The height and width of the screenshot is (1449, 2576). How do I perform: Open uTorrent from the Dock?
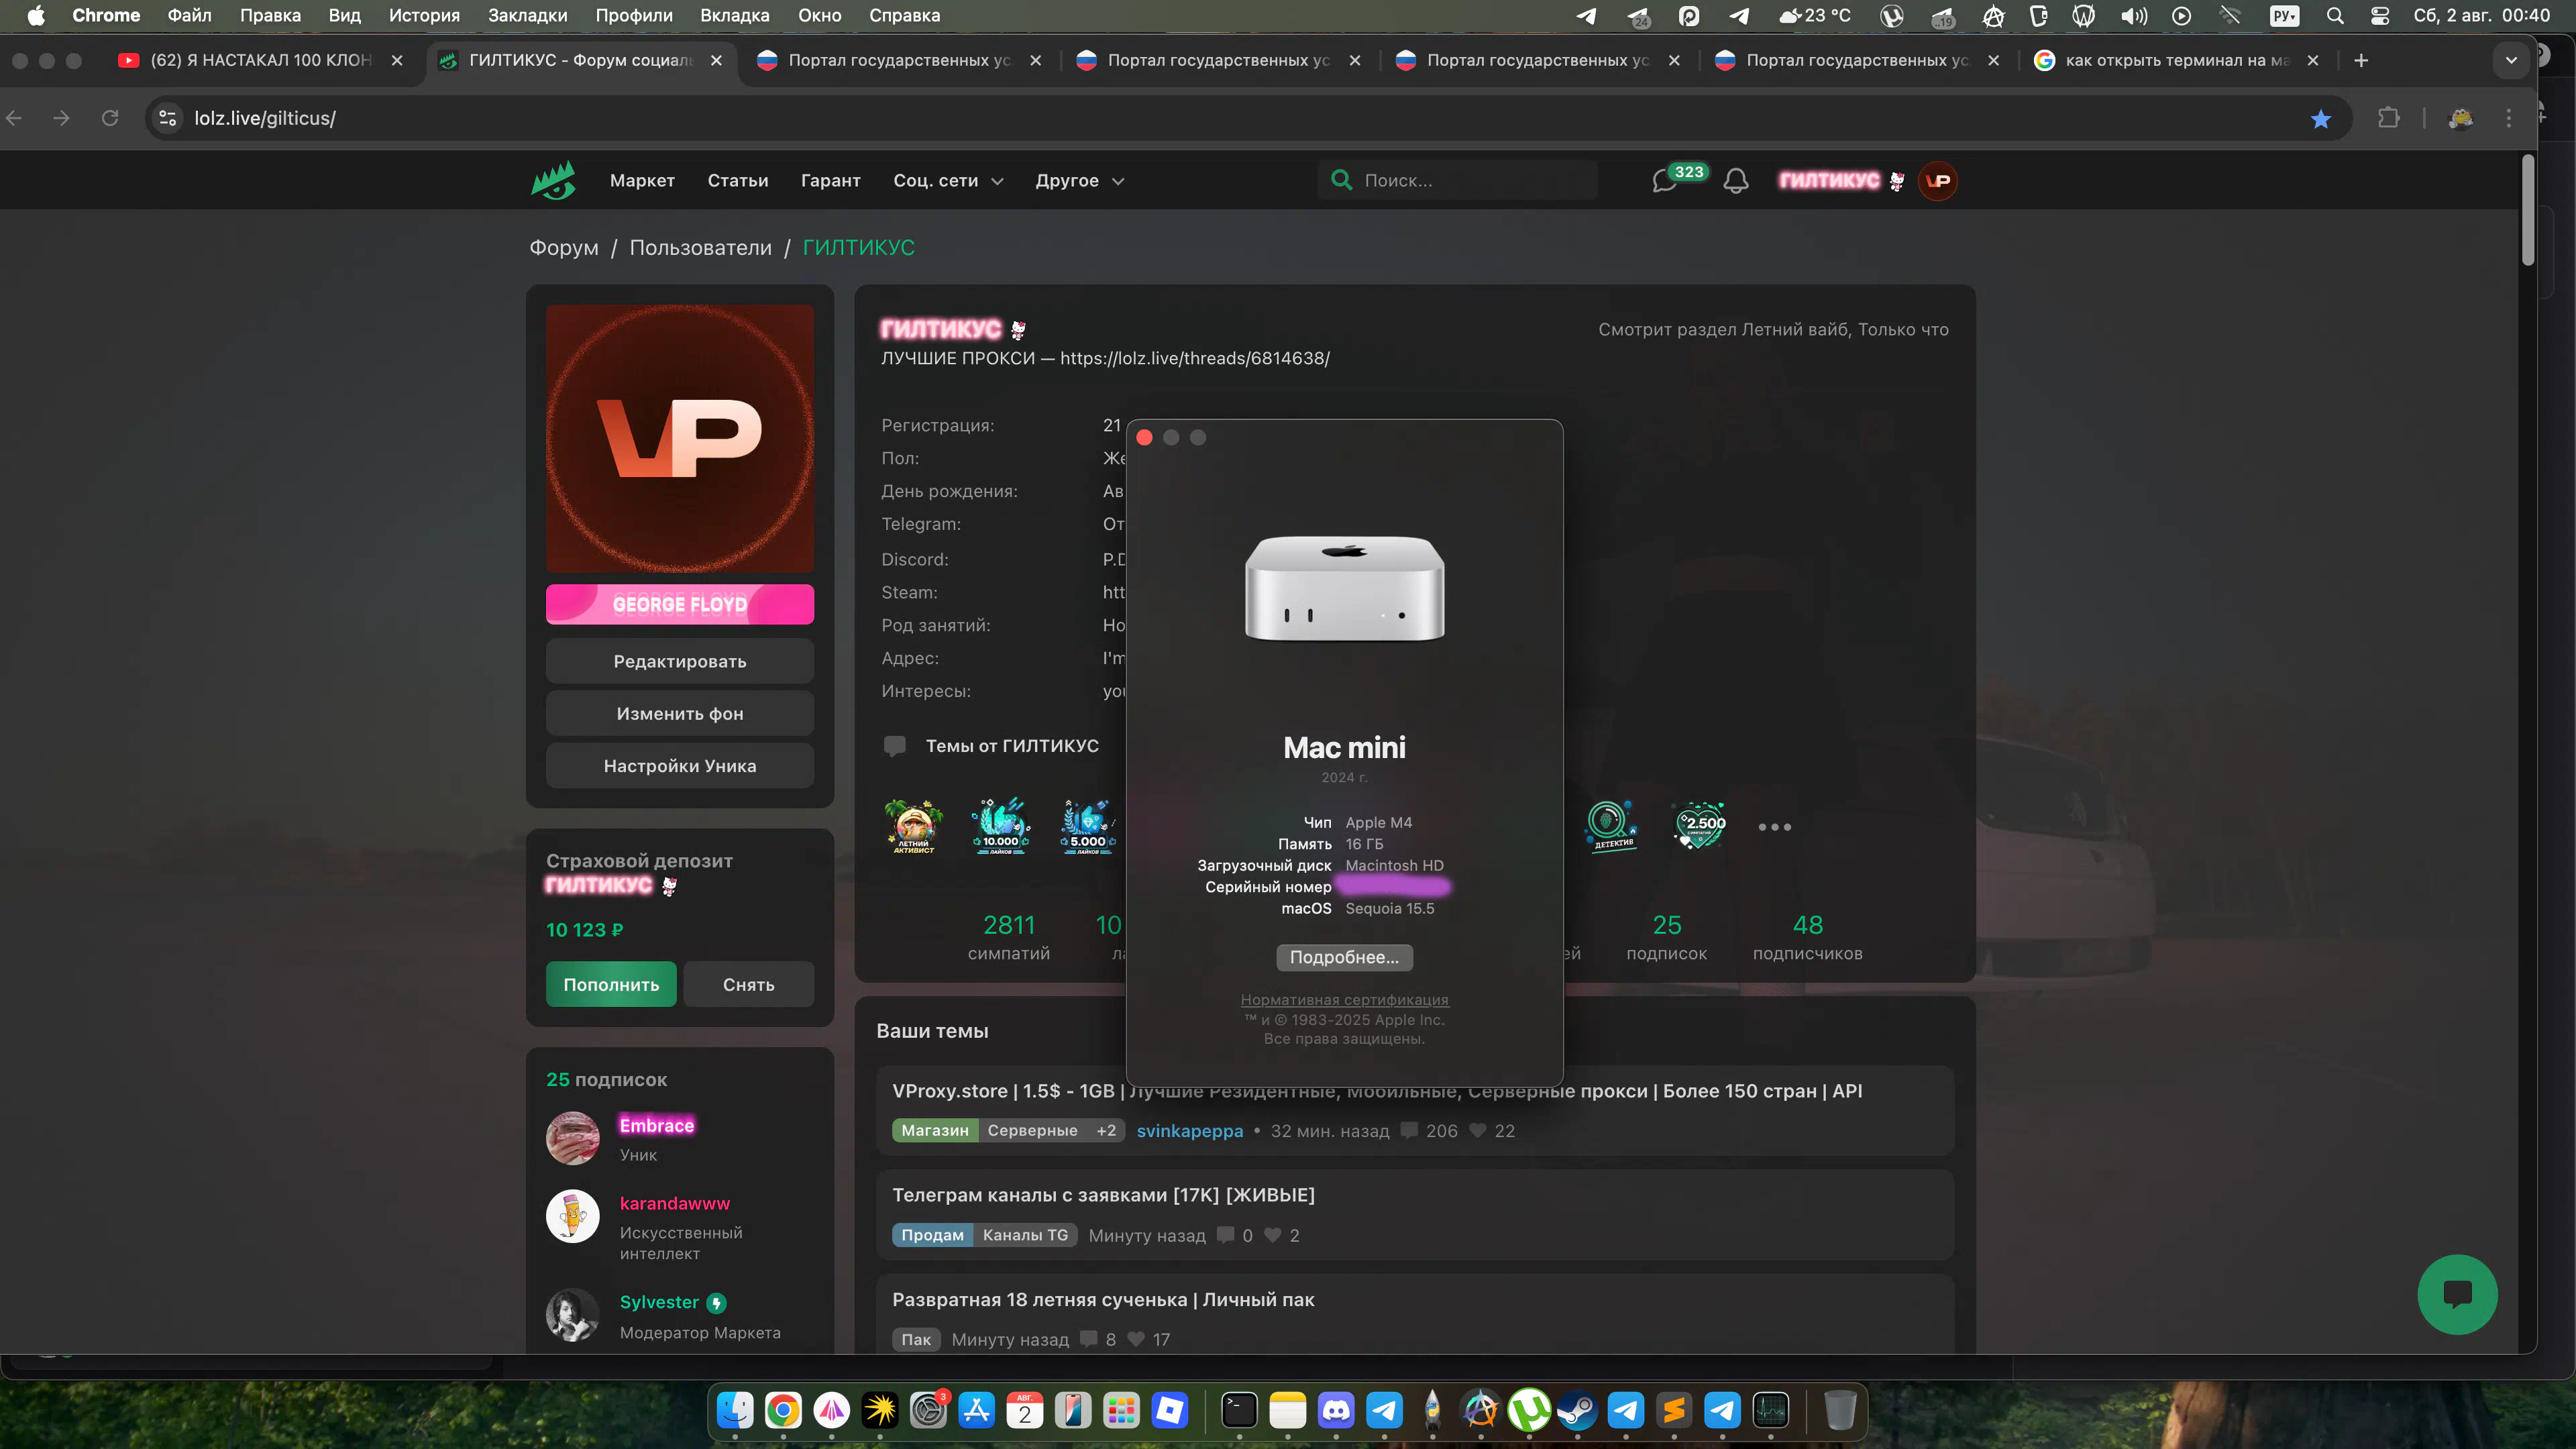coord(1529,1411)
